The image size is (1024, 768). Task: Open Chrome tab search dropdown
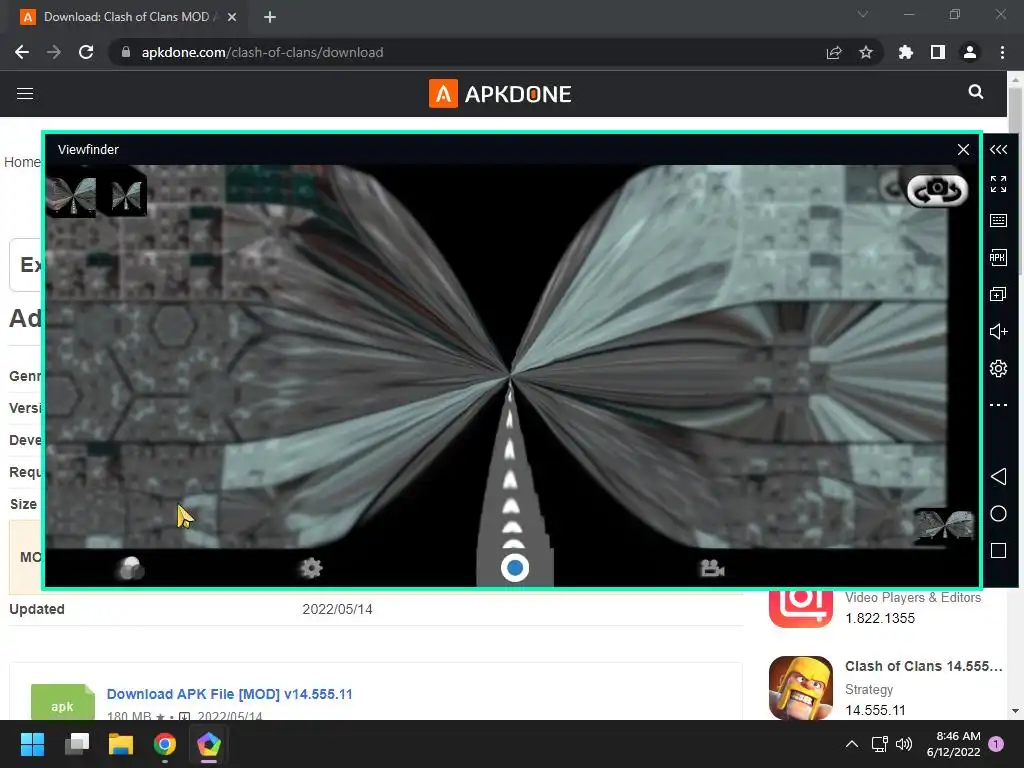click(x=863, y=14)
